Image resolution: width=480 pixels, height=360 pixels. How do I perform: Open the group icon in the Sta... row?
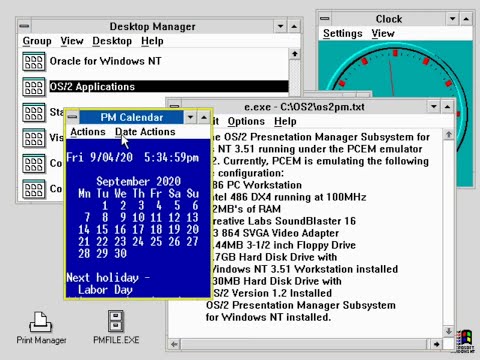[34, 112]
